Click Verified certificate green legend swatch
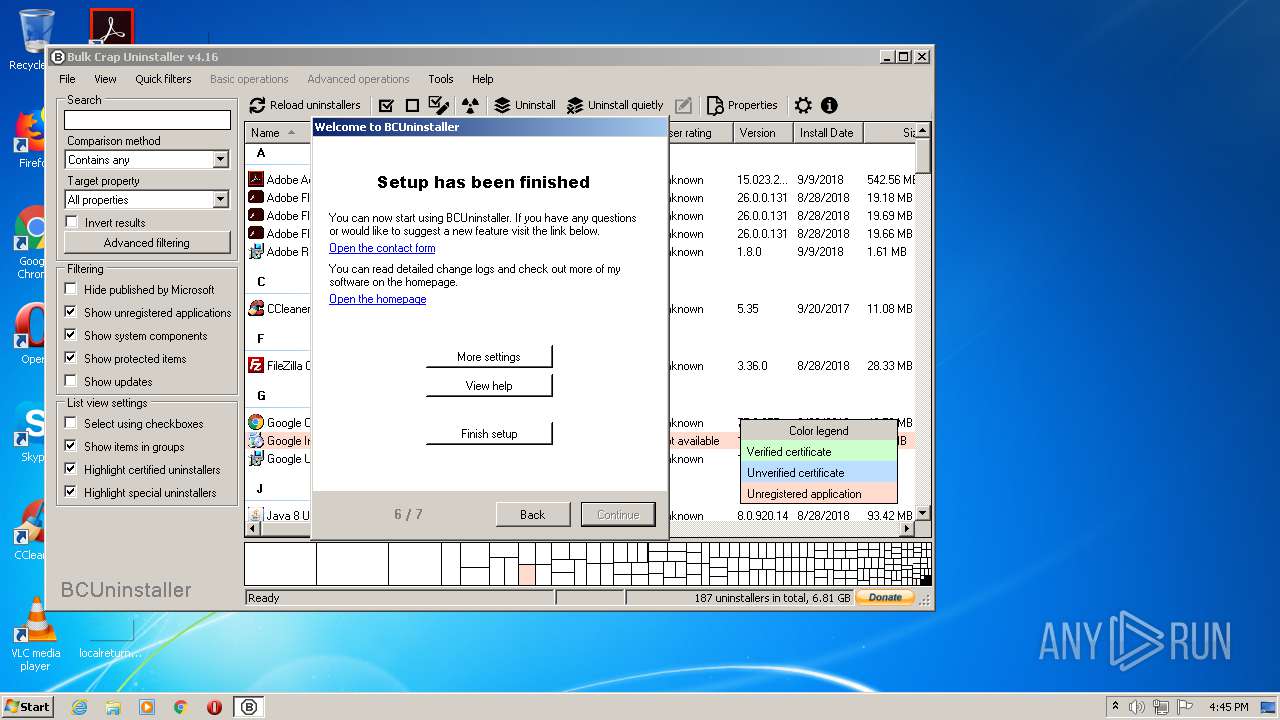The width and height of the screenshot is (1280, 720). click(x=819, y=451)
